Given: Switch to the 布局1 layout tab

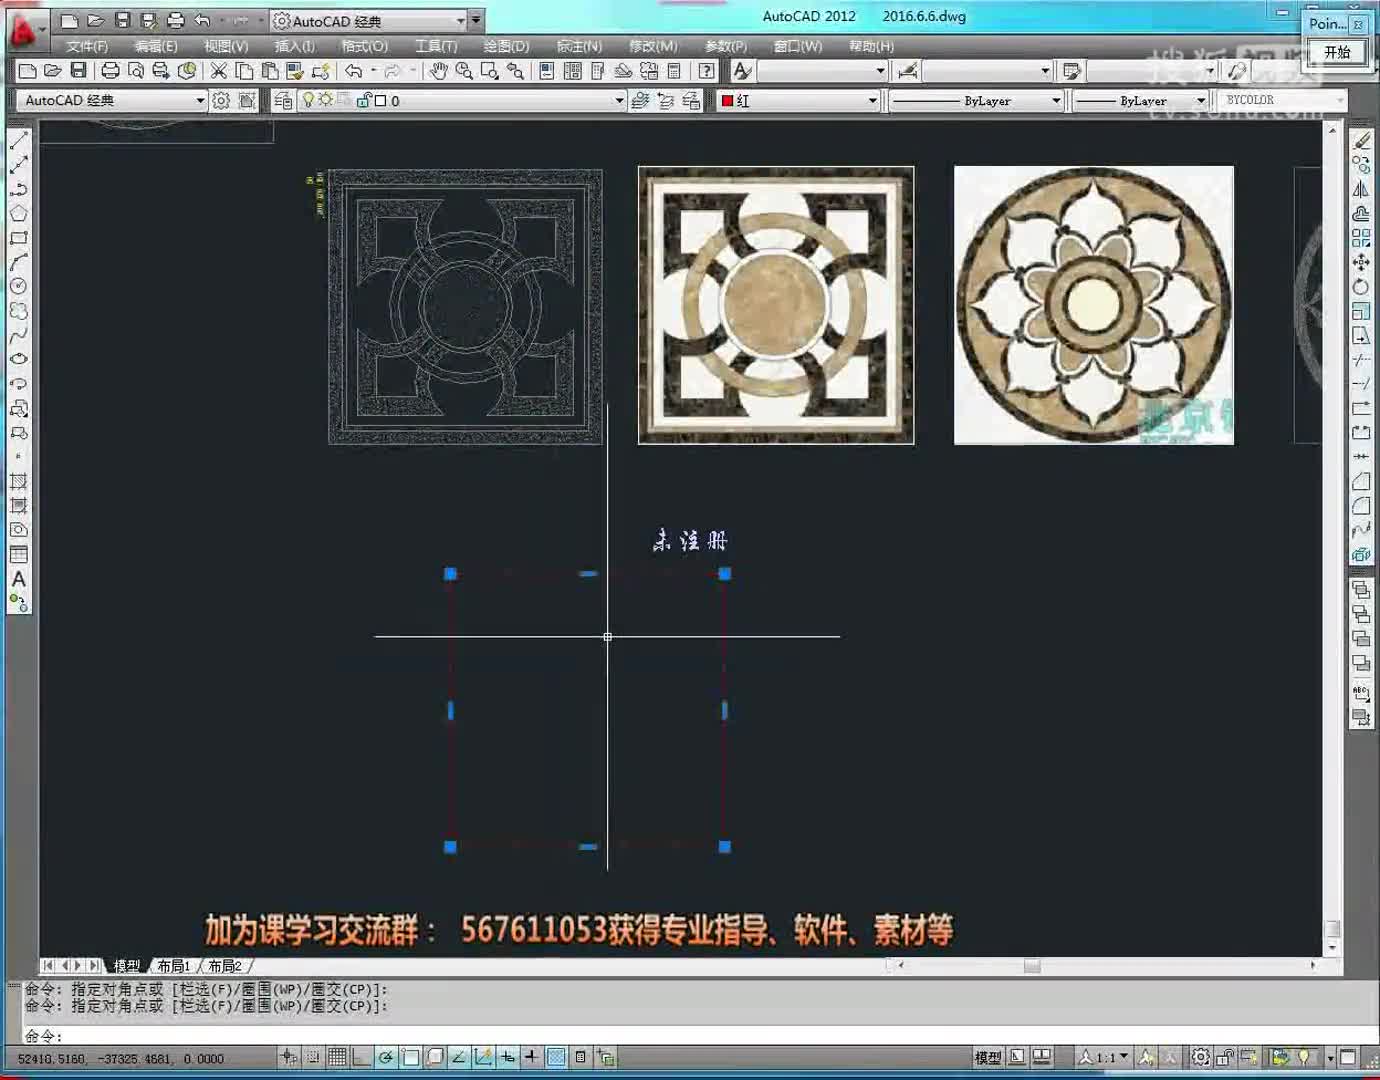Looking at the screenshot, I should [x=173, y=966].
